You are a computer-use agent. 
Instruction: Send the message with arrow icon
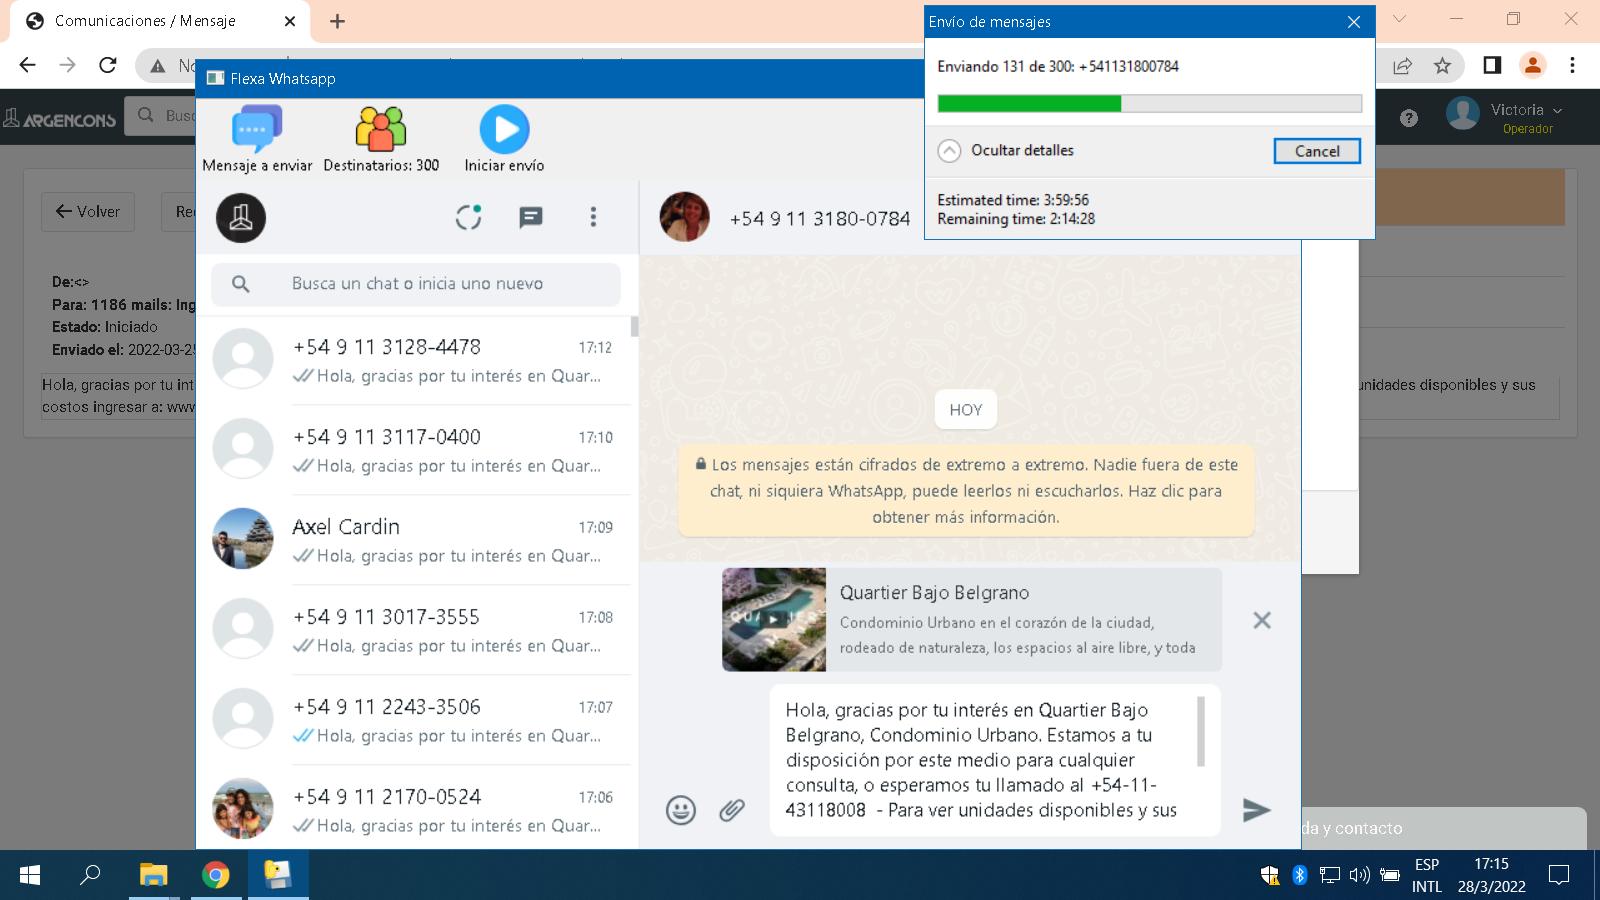pos(1257,810)
